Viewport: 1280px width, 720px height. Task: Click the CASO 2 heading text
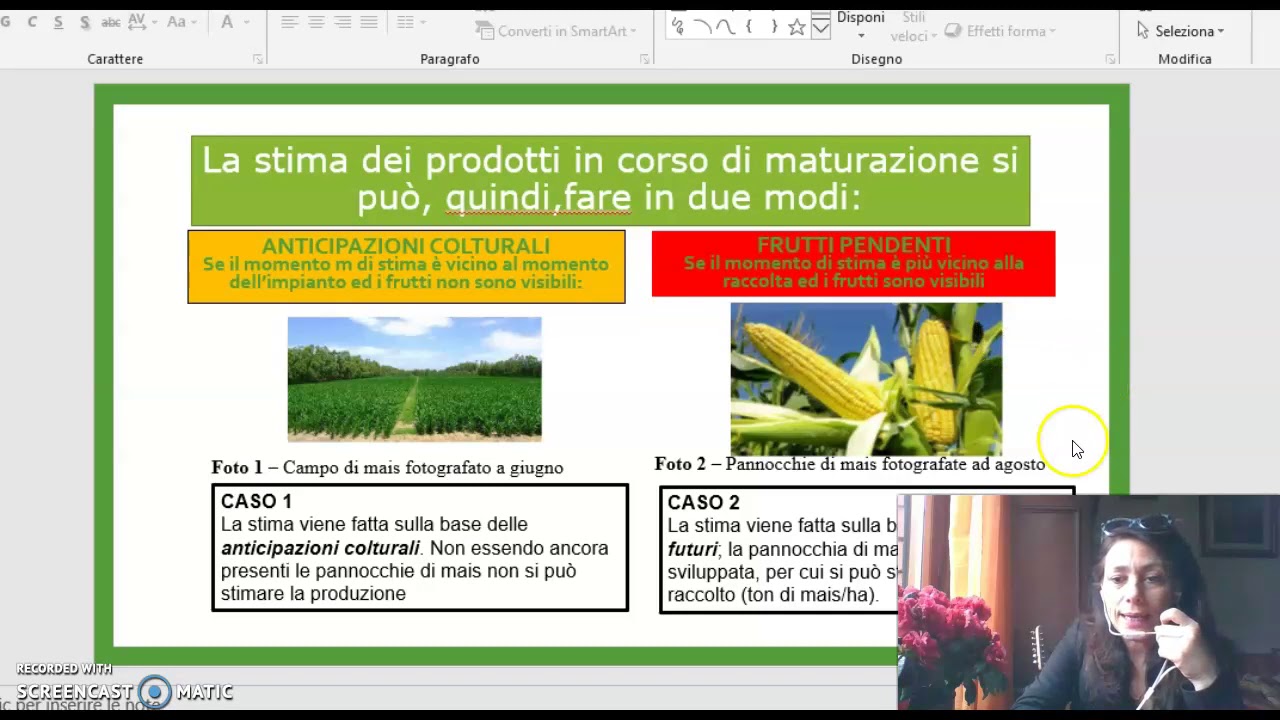(x=703, y=502)
